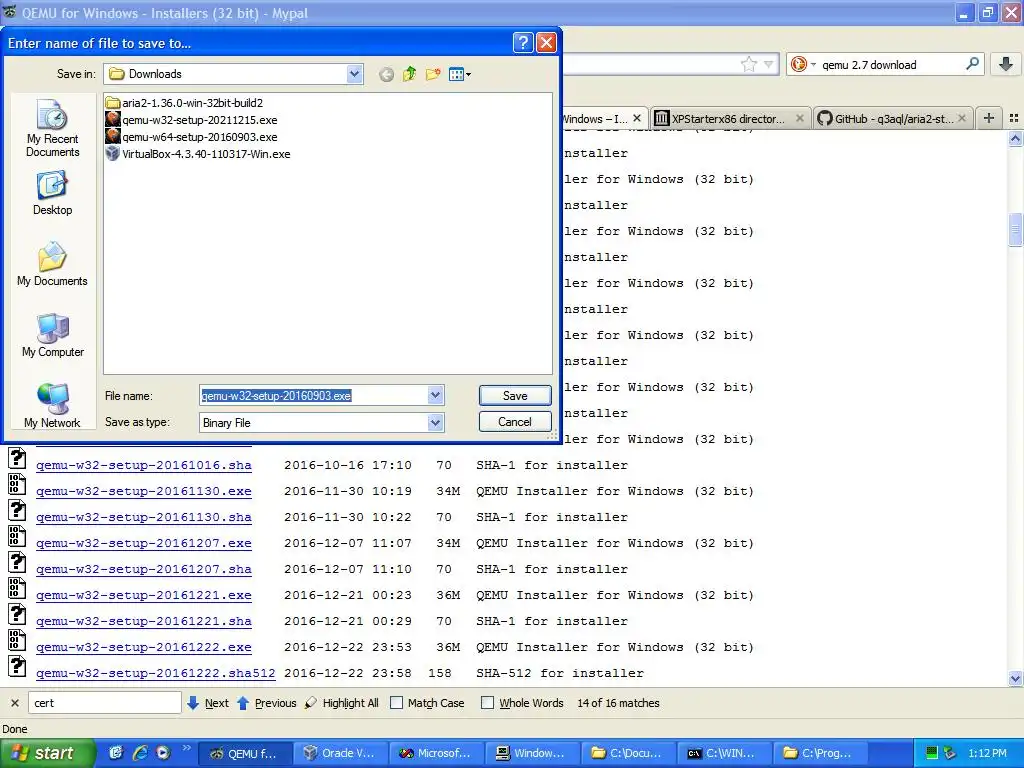Click the back arrow in save dialog

(386, 74)
